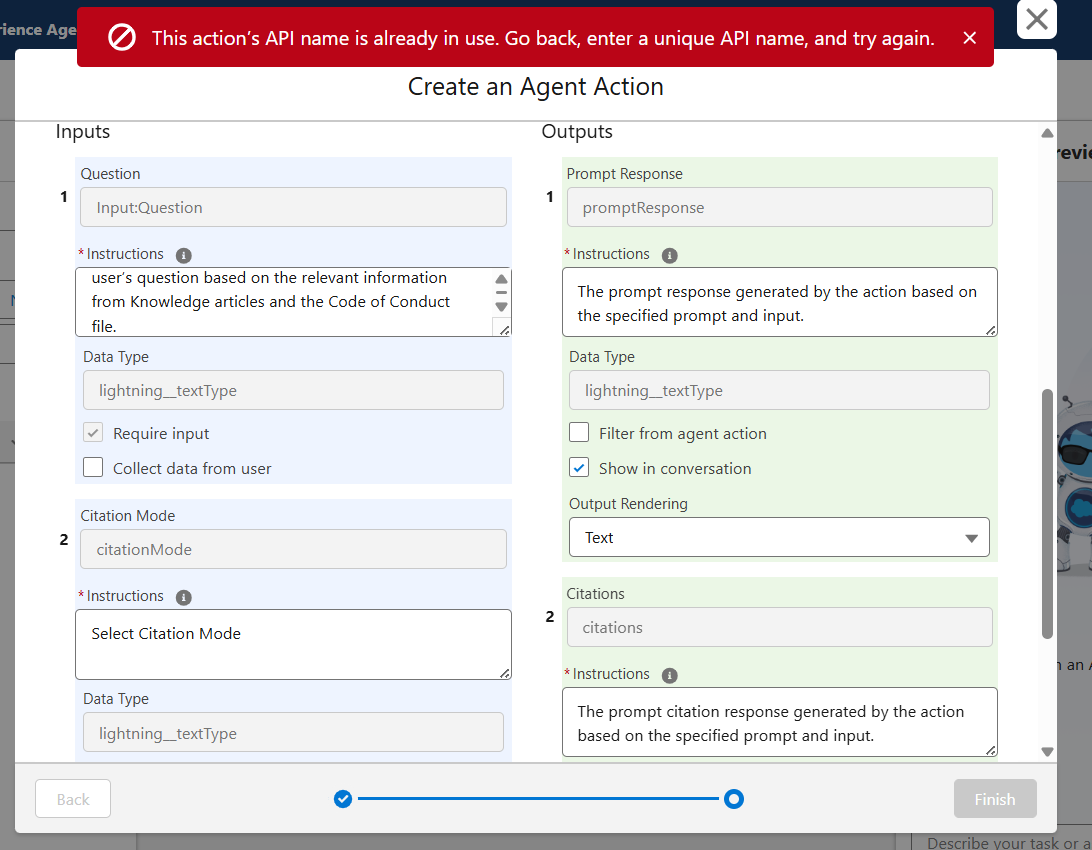Open info tooltip for Prompt Response Instructions
The image size is (1092, 850).
669,255
